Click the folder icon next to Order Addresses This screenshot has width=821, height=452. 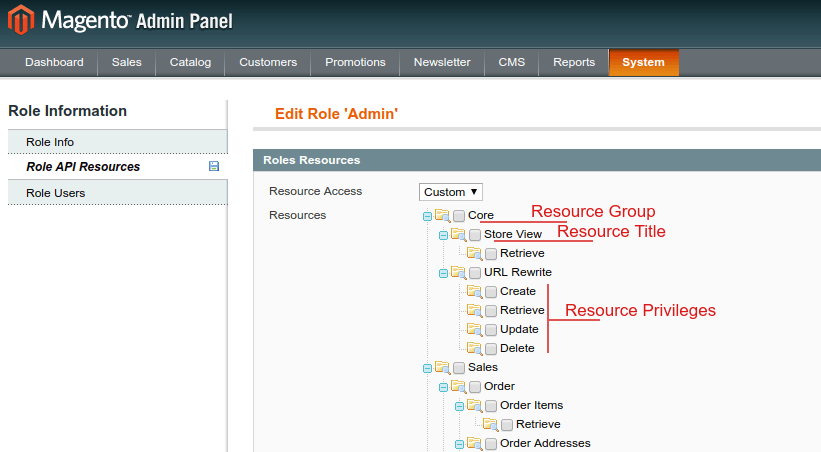[x=474, y=444]
